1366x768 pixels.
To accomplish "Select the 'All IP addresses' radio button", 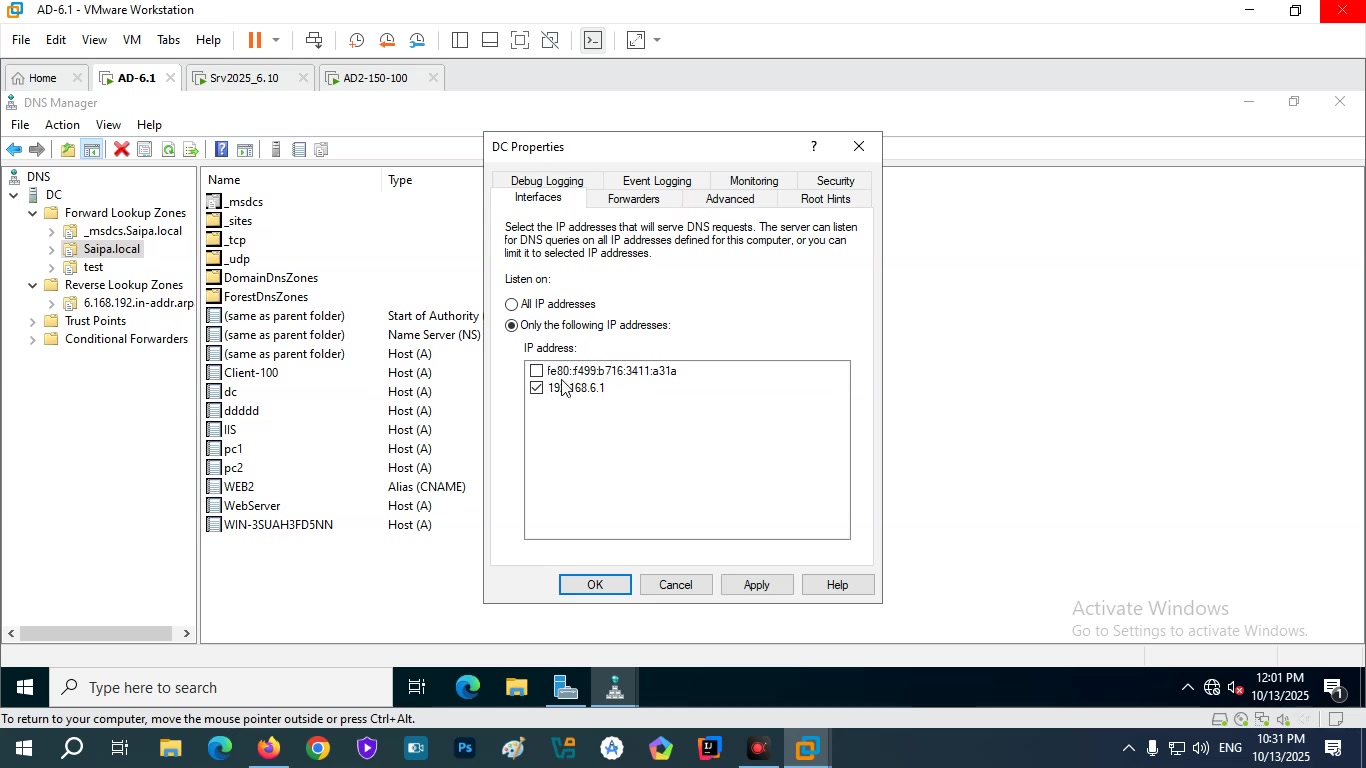I will [x=512, y=305].
